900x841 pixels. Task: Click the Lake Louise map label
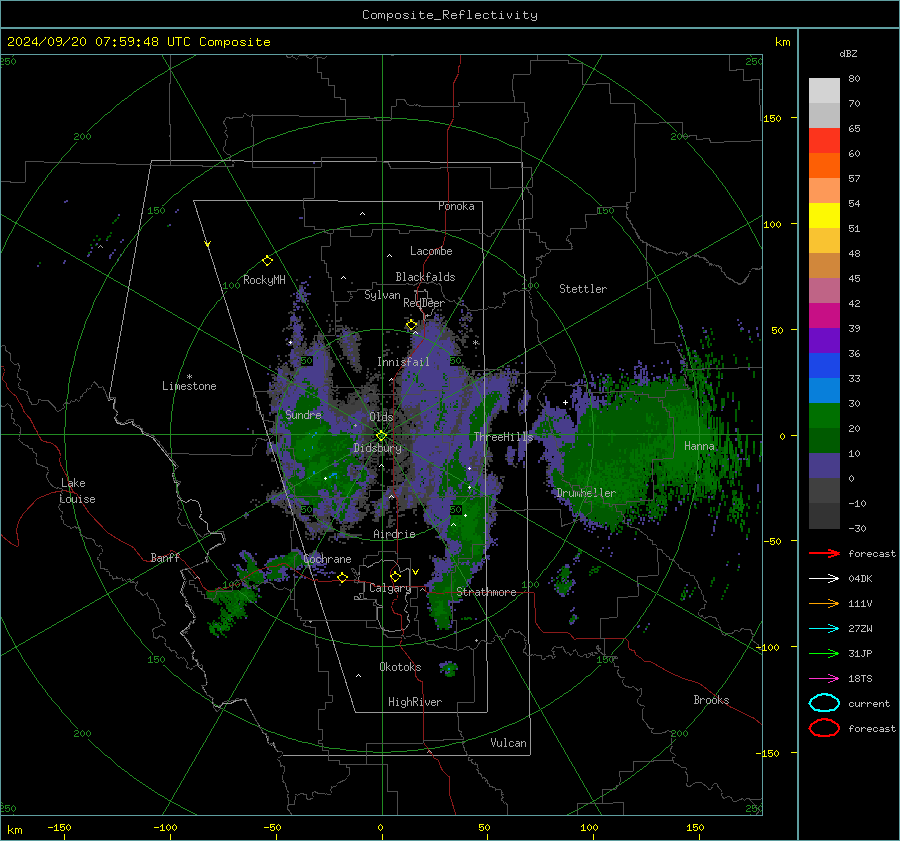(x=77, y=491)
